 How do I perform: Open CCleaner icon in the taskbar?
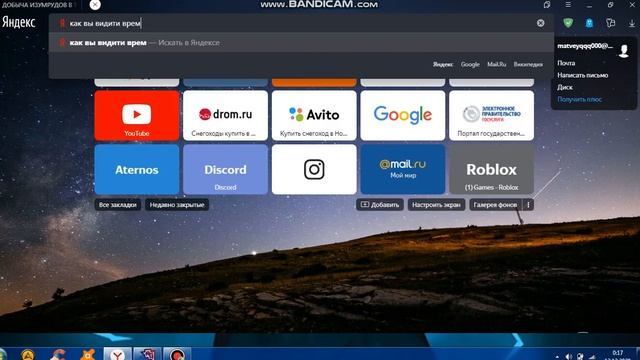[x=58, y=354]
